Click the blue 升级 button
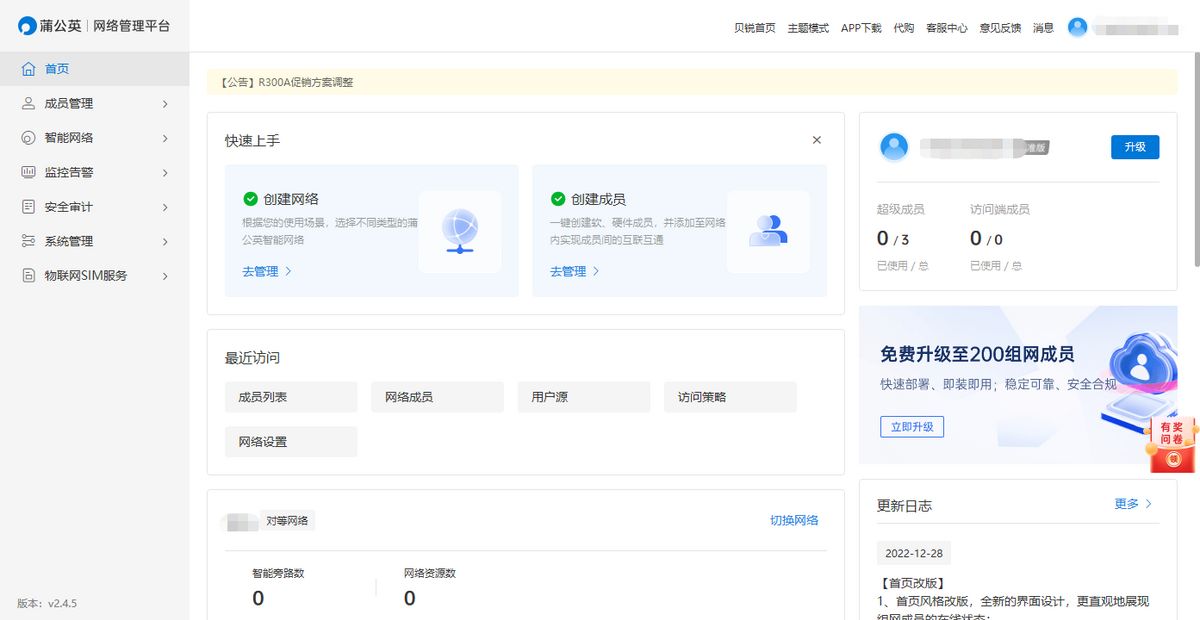Image resolution: width=1200 pixels, height=620 pixels. 1135,147
